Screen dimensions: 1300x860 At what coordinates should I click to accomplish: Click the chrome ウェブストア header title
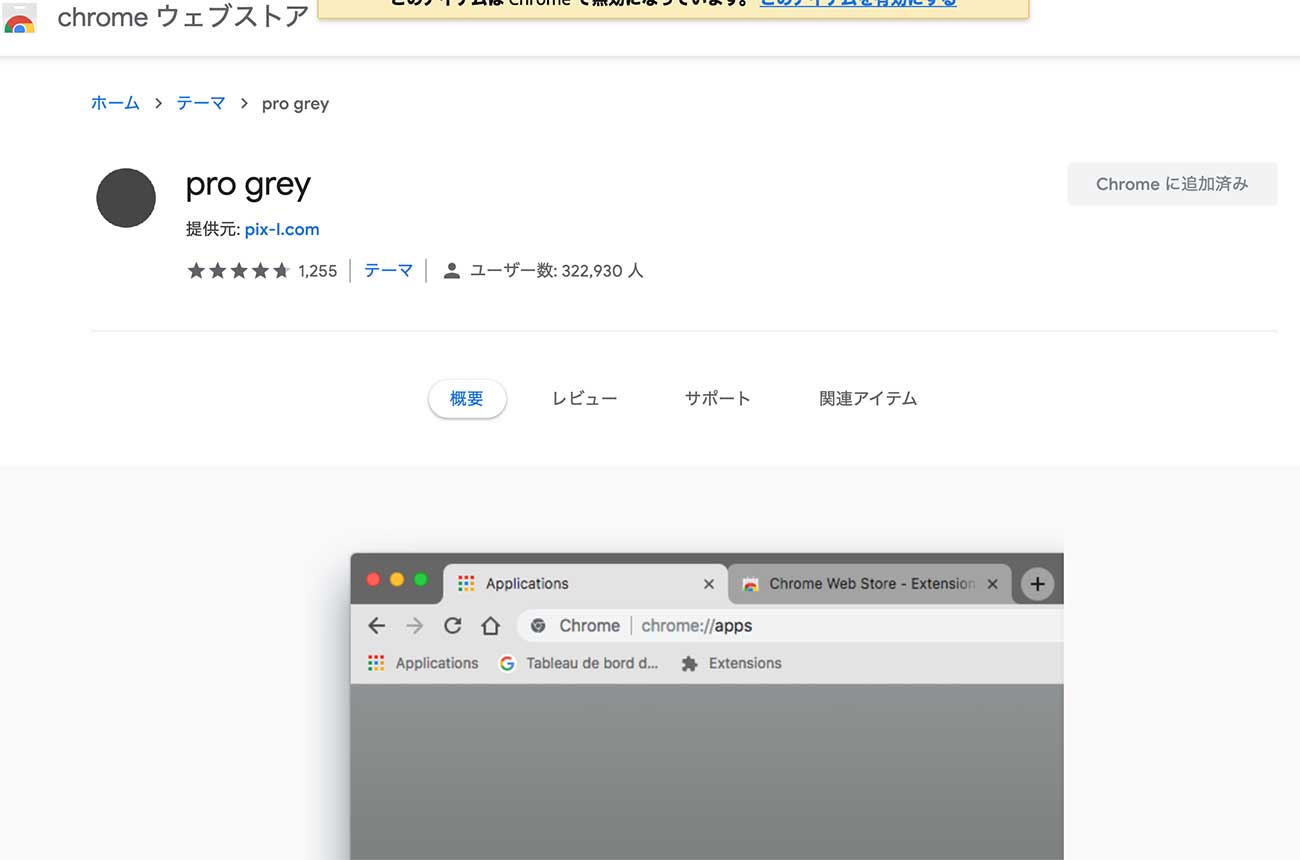[x=183, y=17]
